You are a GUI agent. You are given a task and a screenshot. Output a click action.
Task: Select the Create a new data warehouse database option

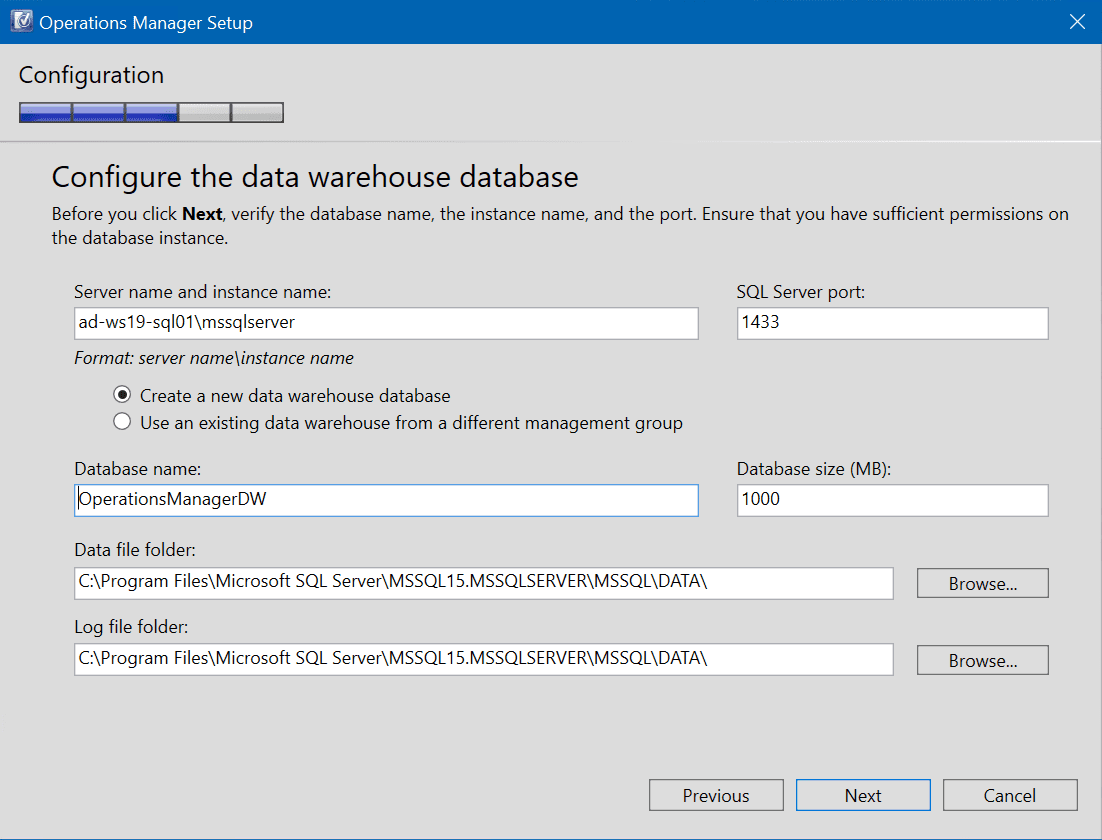[x=122, y=395]
